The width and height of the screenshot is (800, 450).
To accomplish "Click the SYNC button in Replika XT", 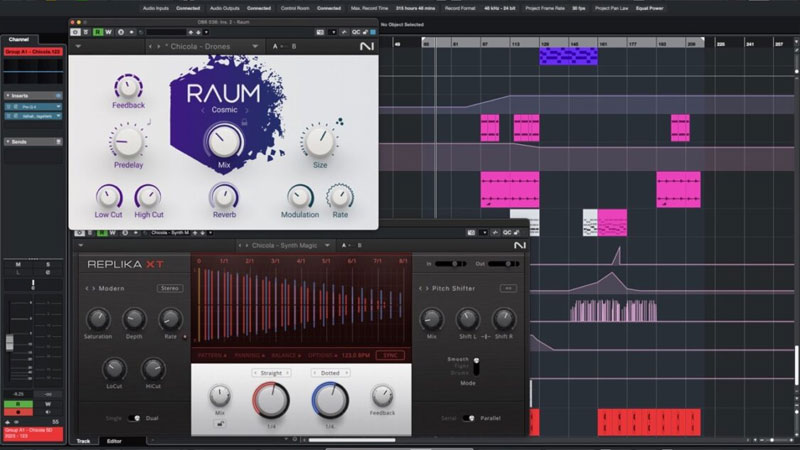I will point(390,355).
